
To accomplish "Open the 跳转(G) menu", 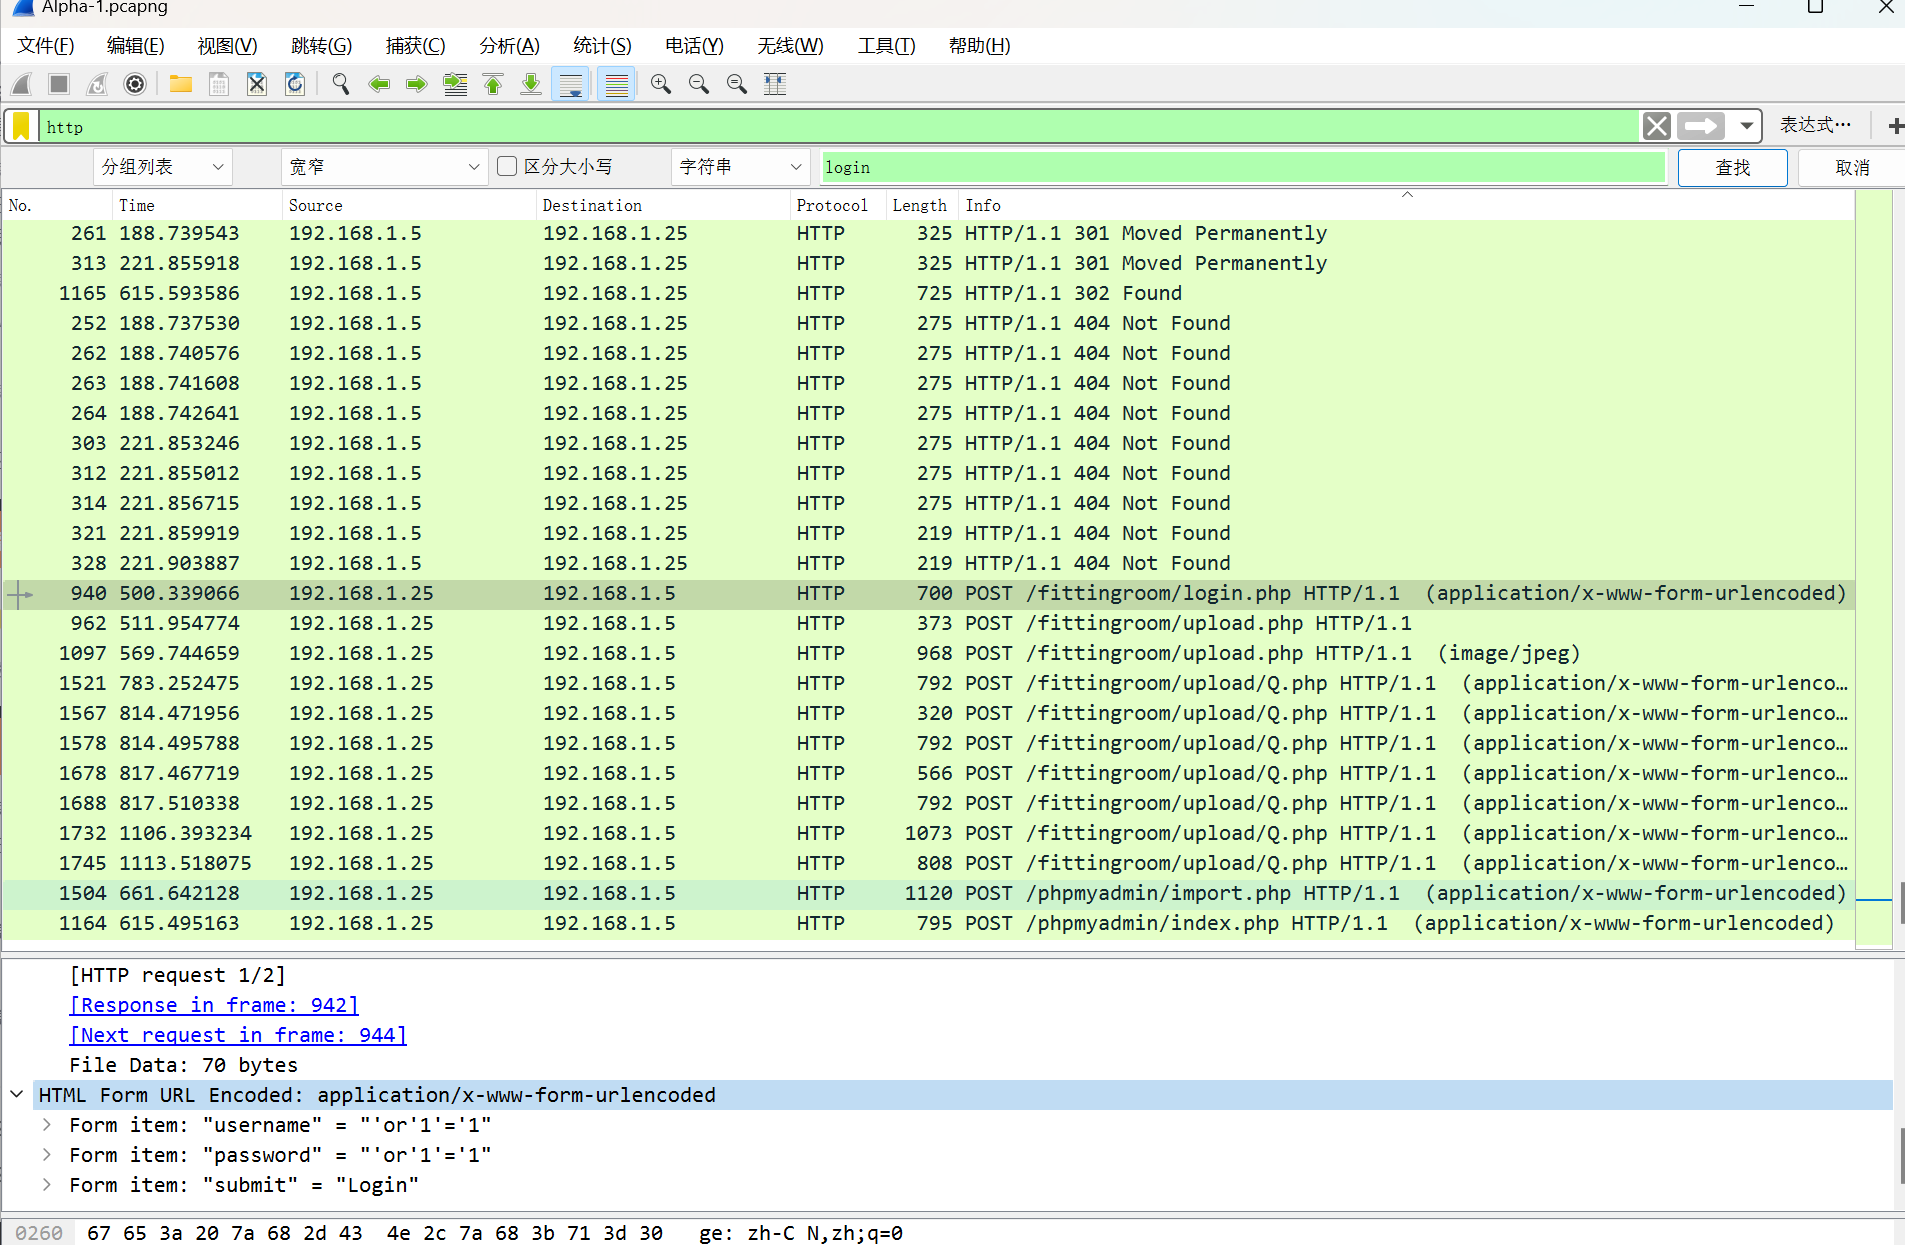I will (322, 46).
